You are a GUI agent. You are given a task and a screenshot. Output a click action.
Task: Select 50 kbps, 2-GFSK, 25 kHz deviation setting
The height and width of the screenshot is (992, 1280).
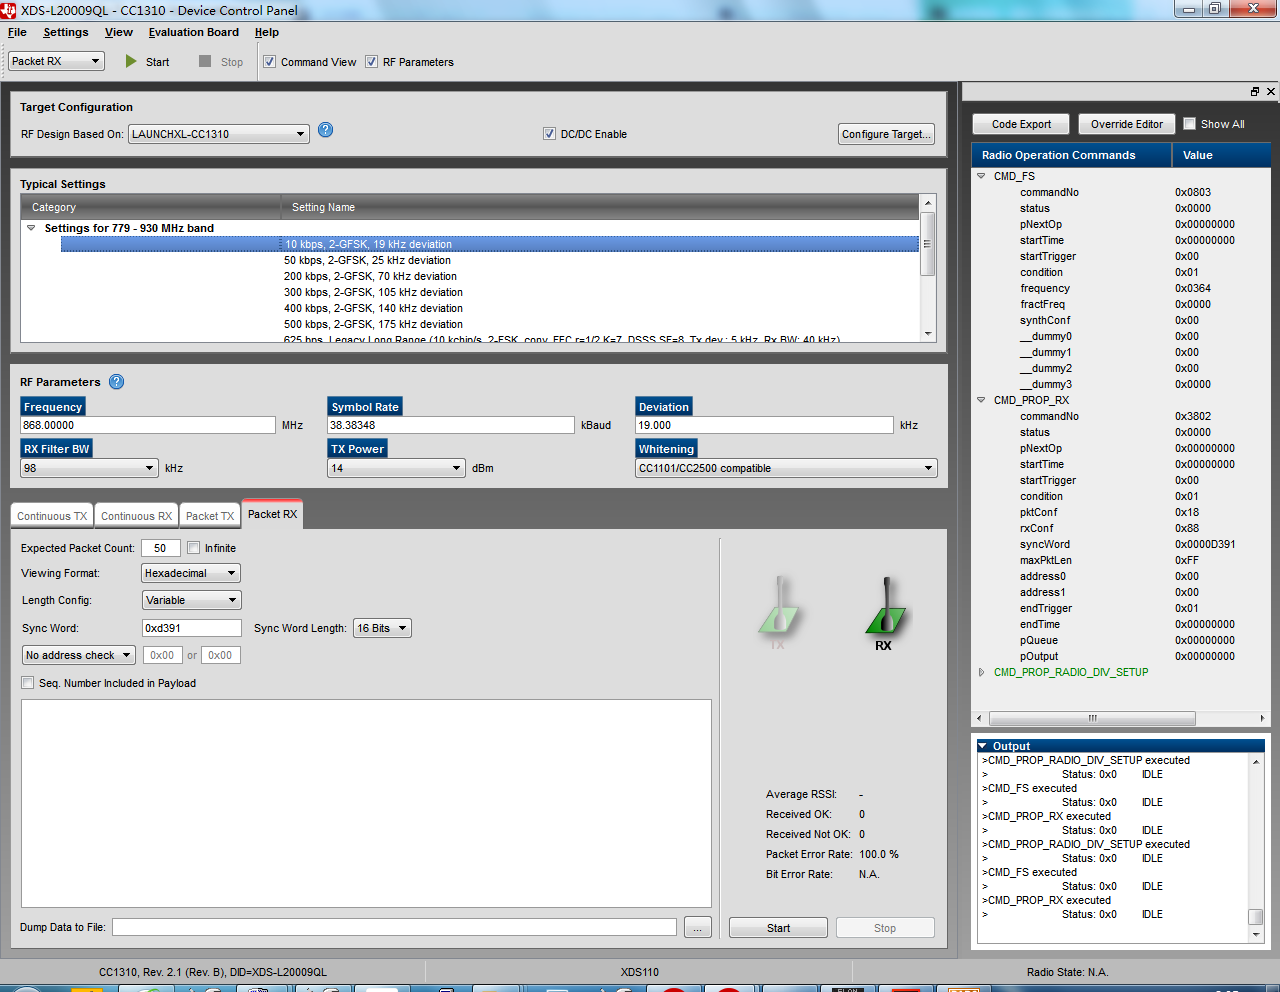point(367,260)
